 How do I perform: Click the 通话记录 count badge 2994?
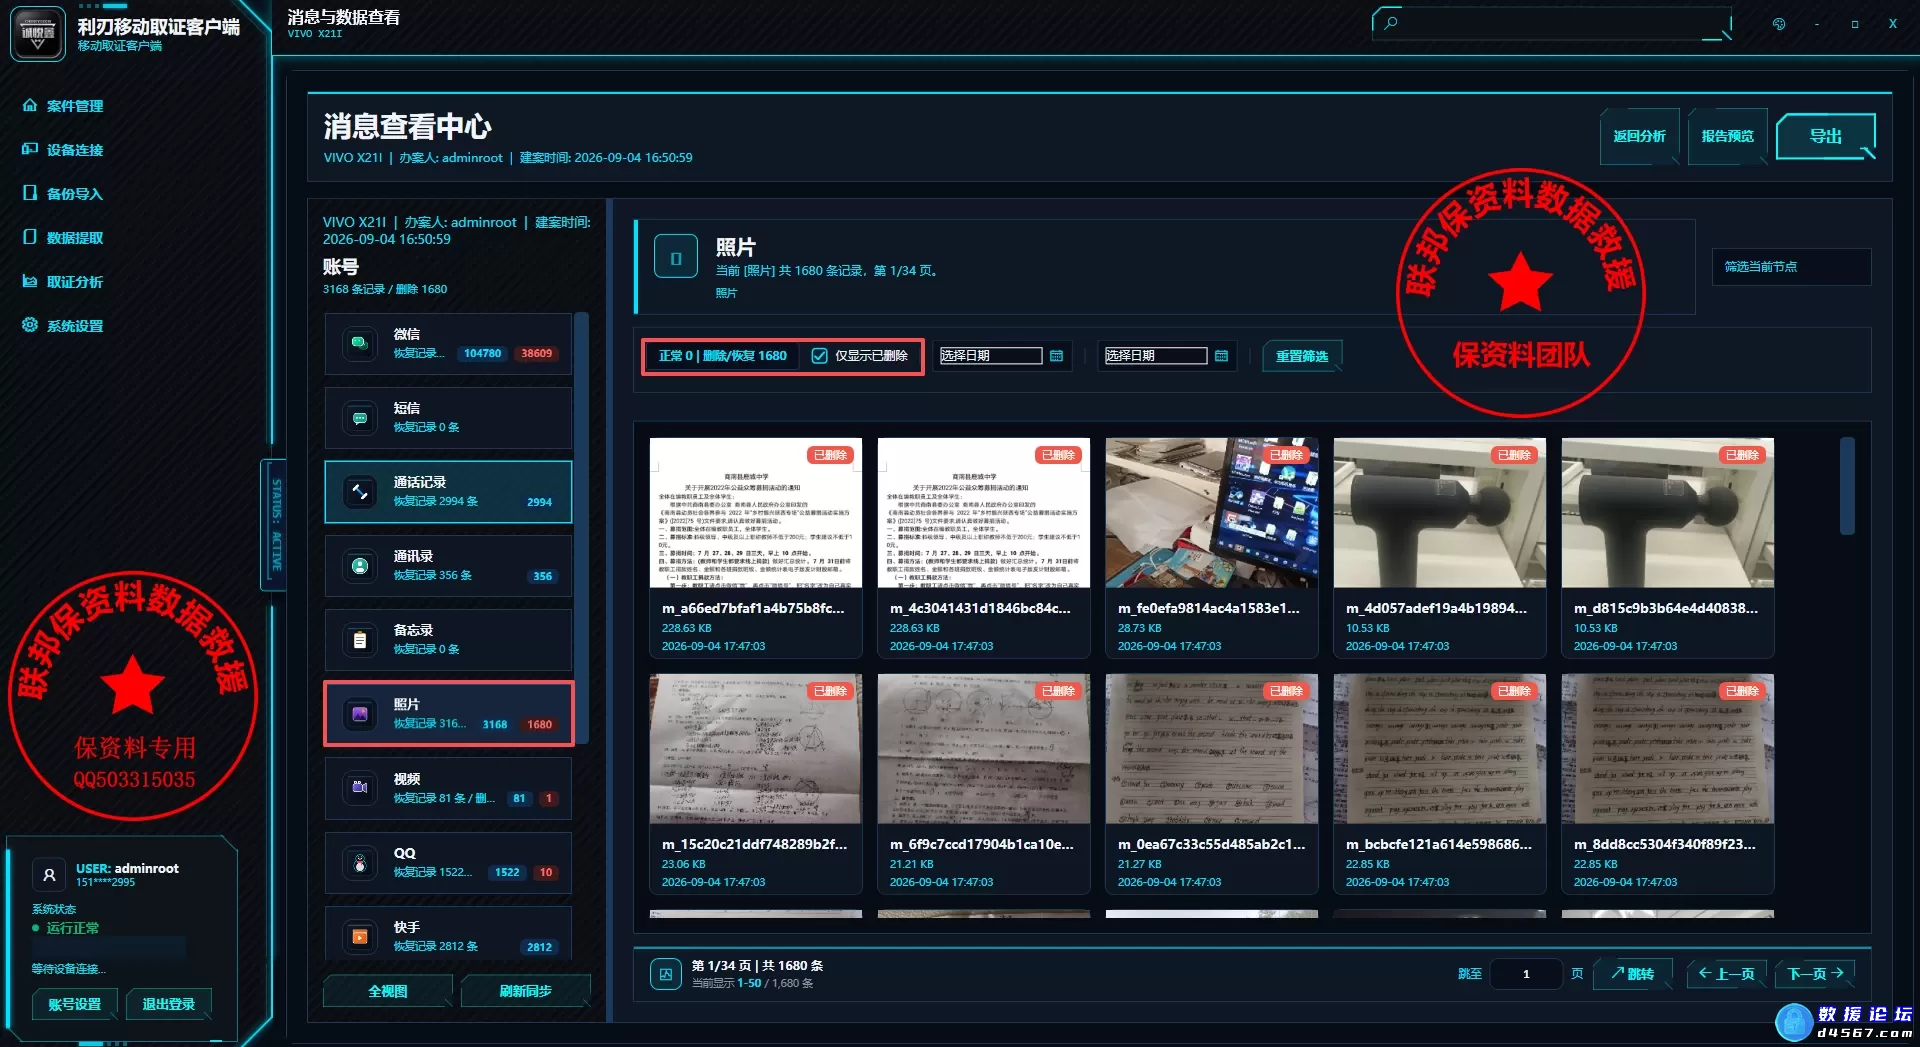pos(539,502)
